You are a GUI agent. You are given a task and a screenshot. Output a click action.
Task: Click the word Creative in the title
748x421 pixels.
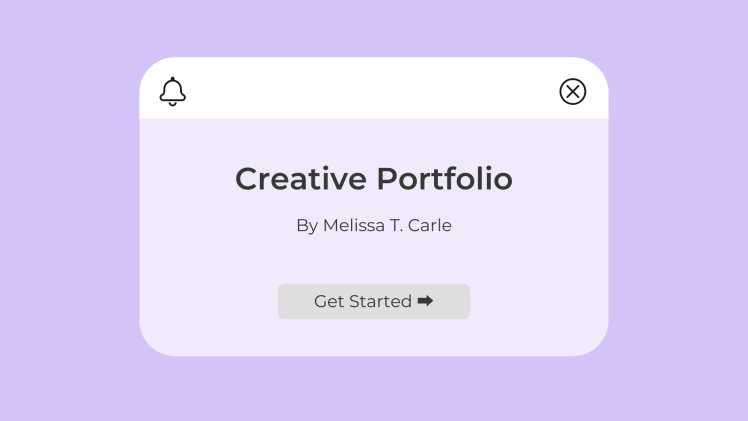tap(301, 179)
